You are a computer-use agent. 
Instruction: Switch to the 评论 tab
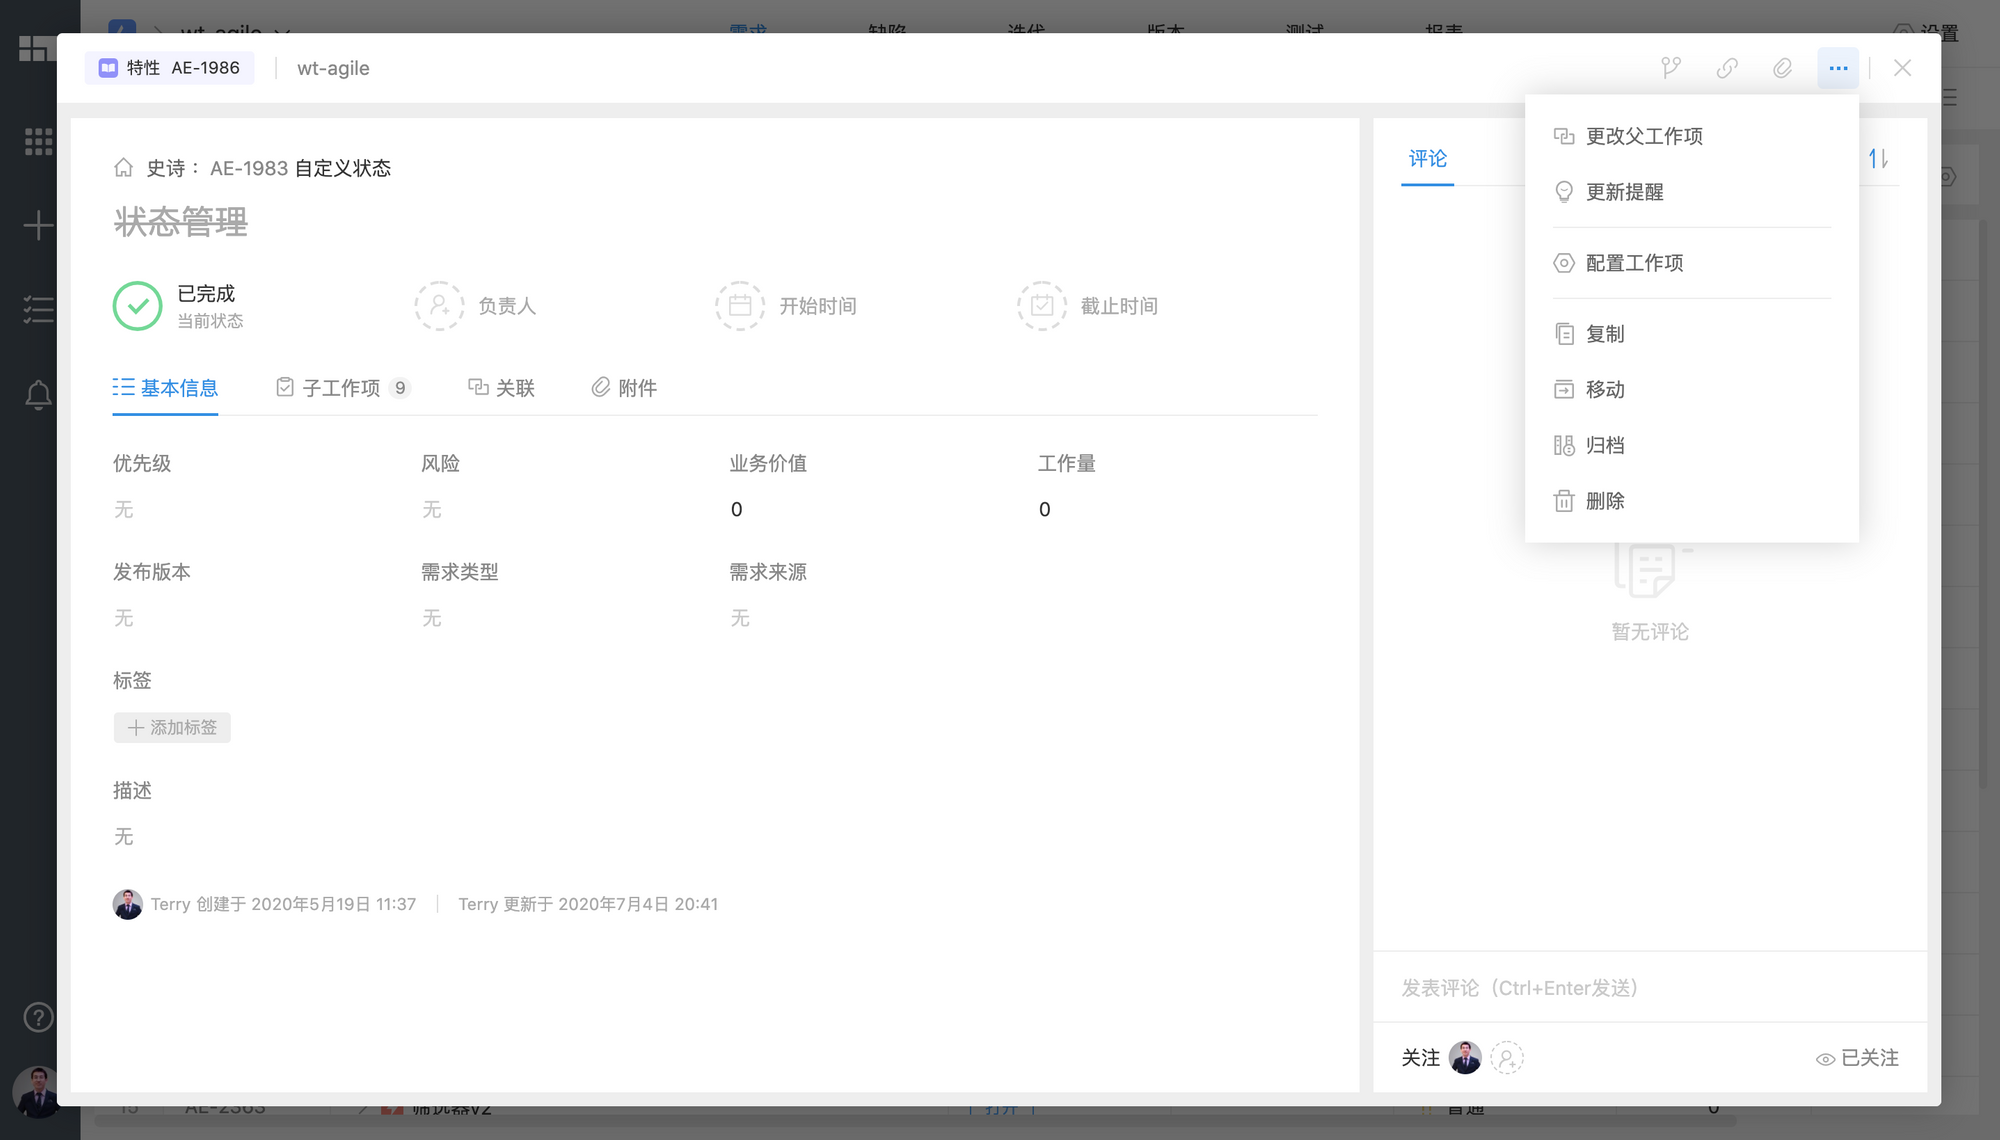point(1427,159)
